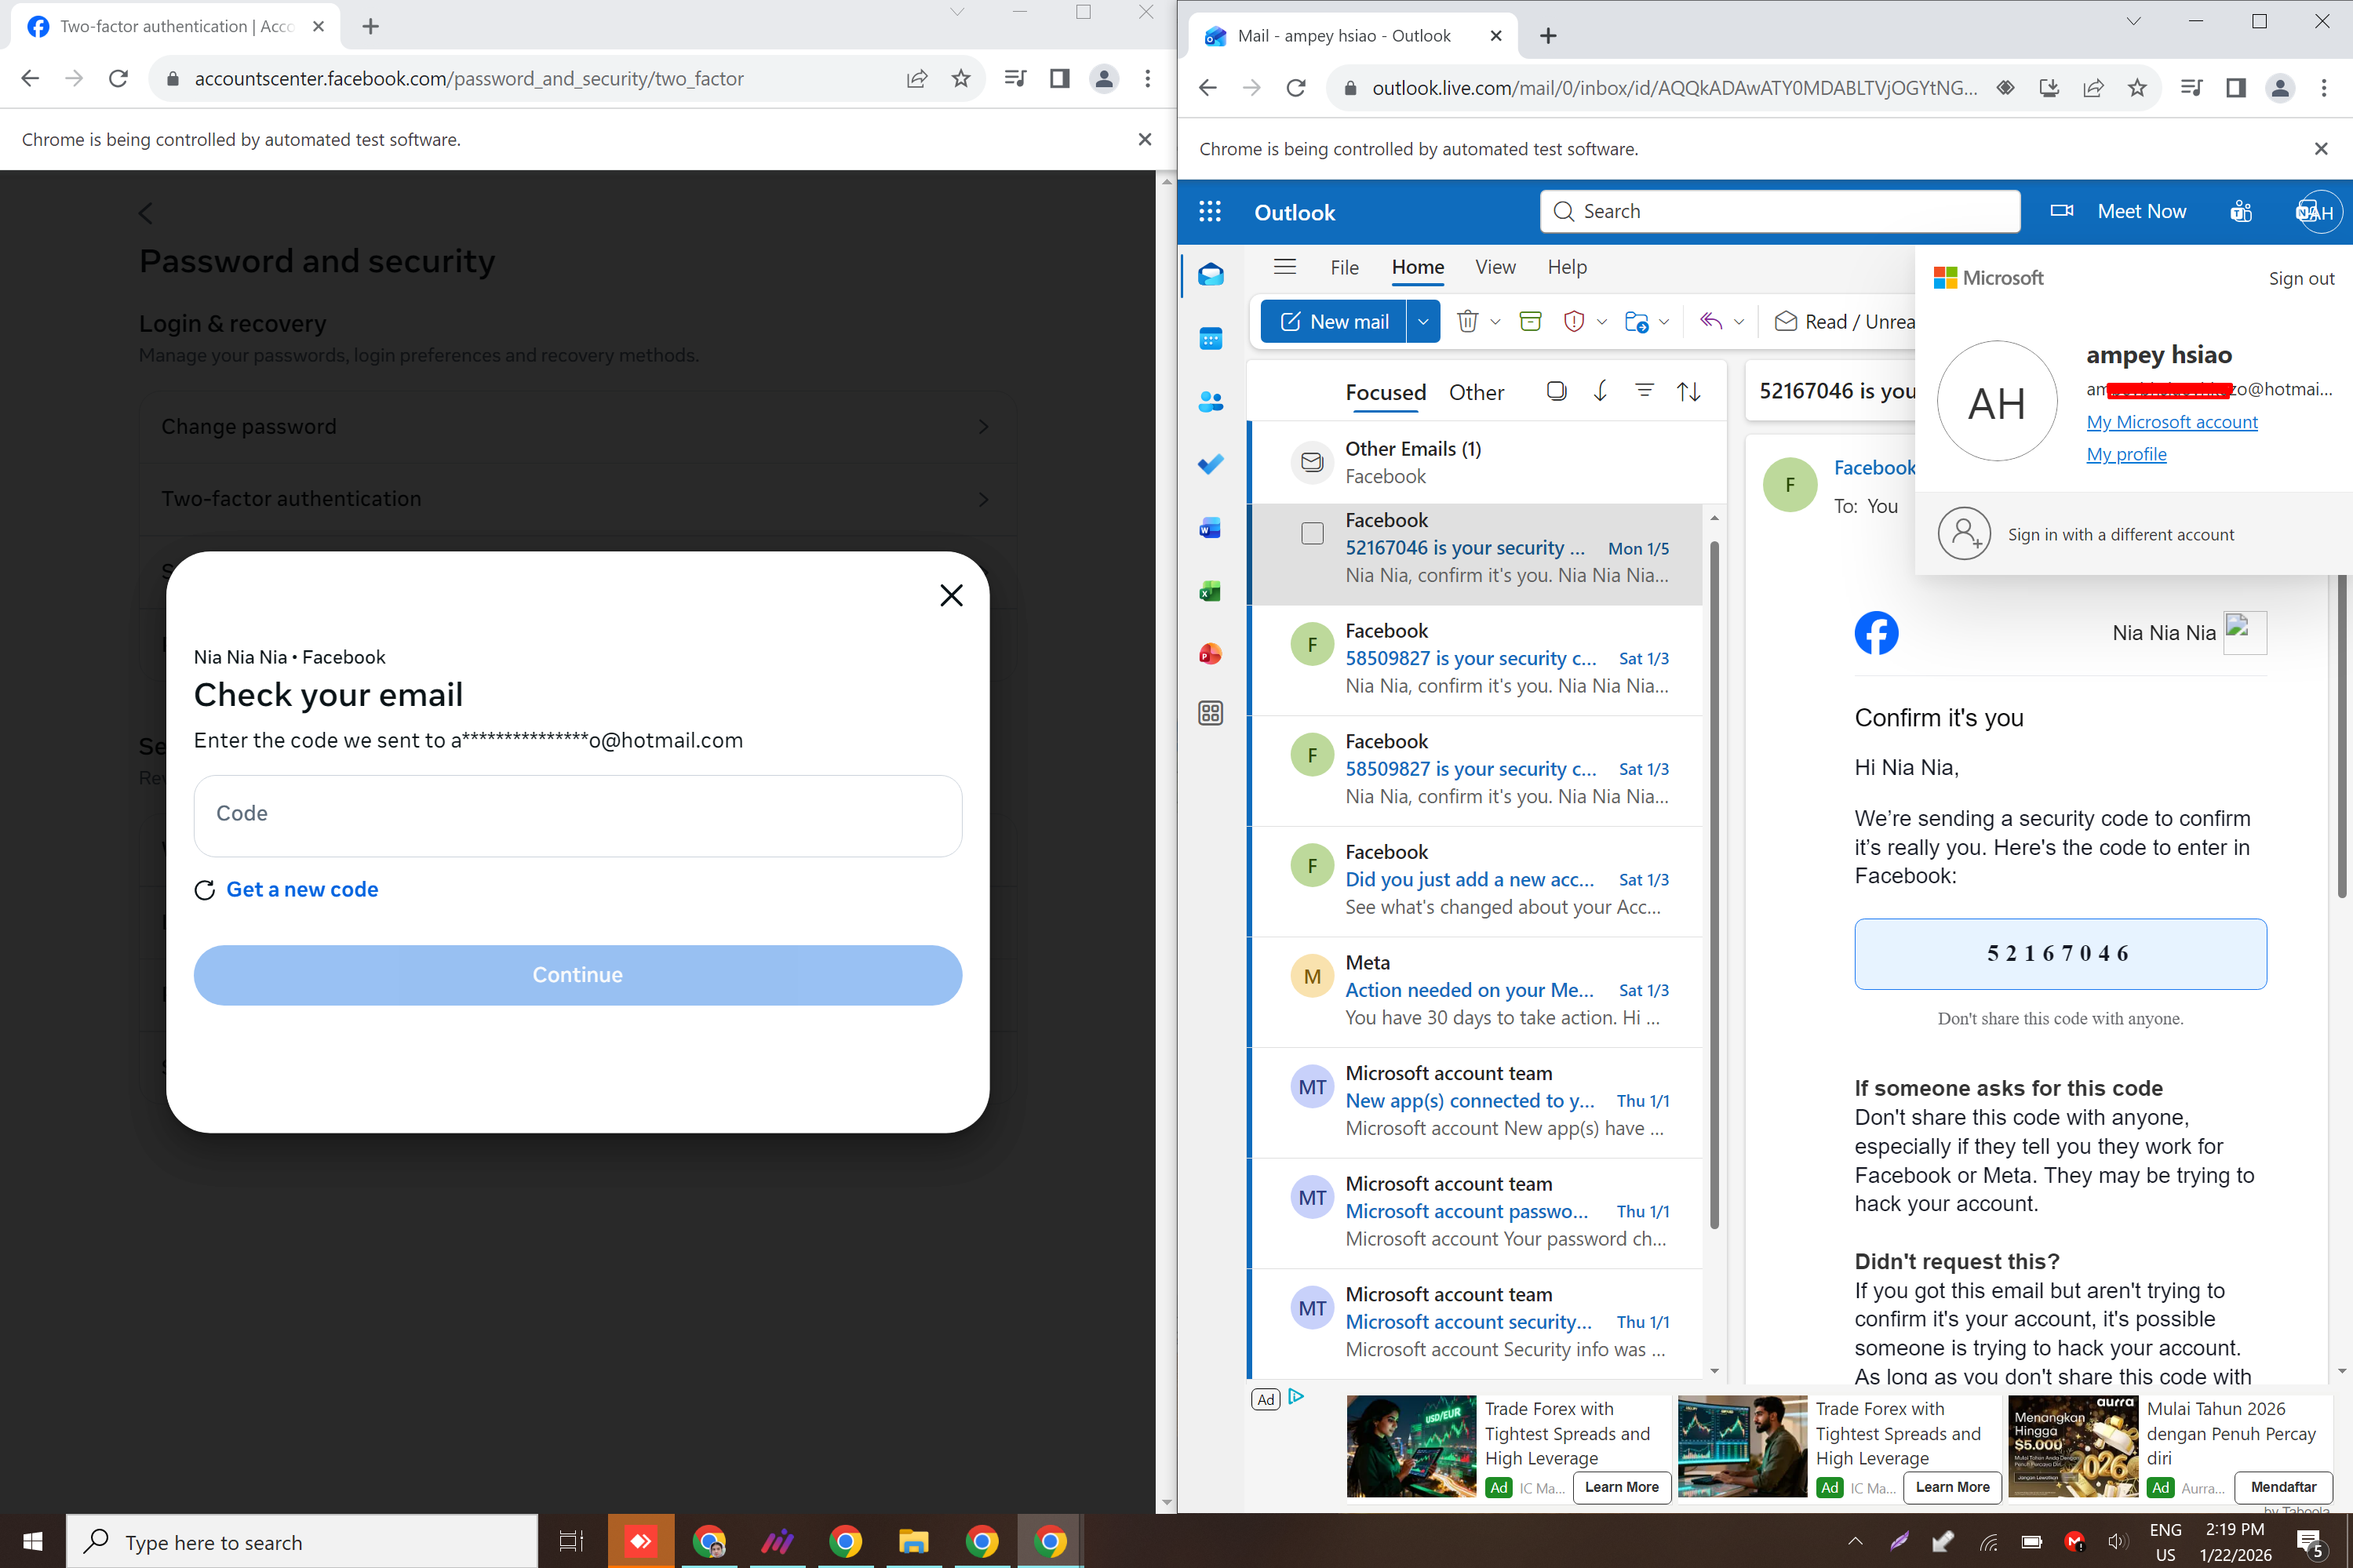Open Mail icon in Outlook sidebar
The width and height of the screenshot is (2353, 1568).
pyautogui.click(x=1210, y=275)
